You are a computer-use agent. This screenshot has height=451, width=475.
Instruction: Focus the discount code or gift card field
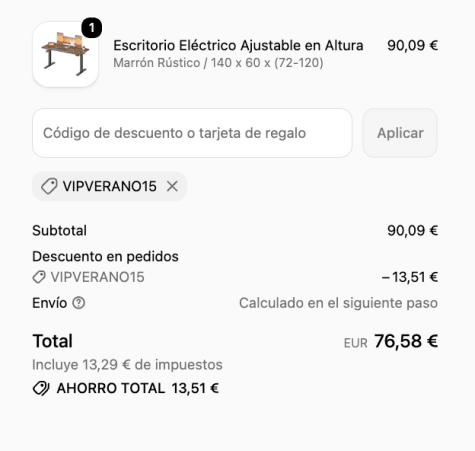pos(192,133)
